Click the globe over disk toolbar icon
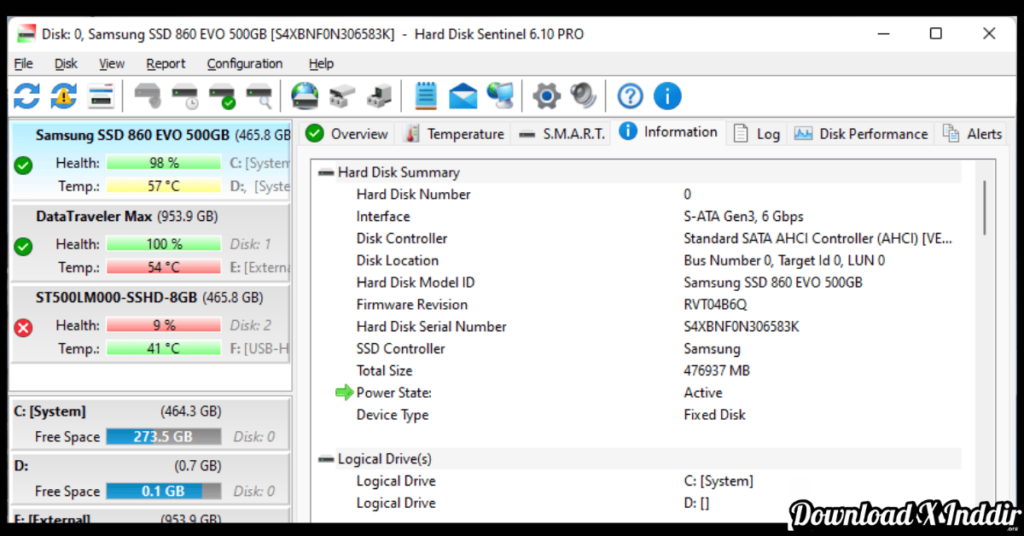Image resolution: width=1024 pixels, height=536 pixels. 305,97
